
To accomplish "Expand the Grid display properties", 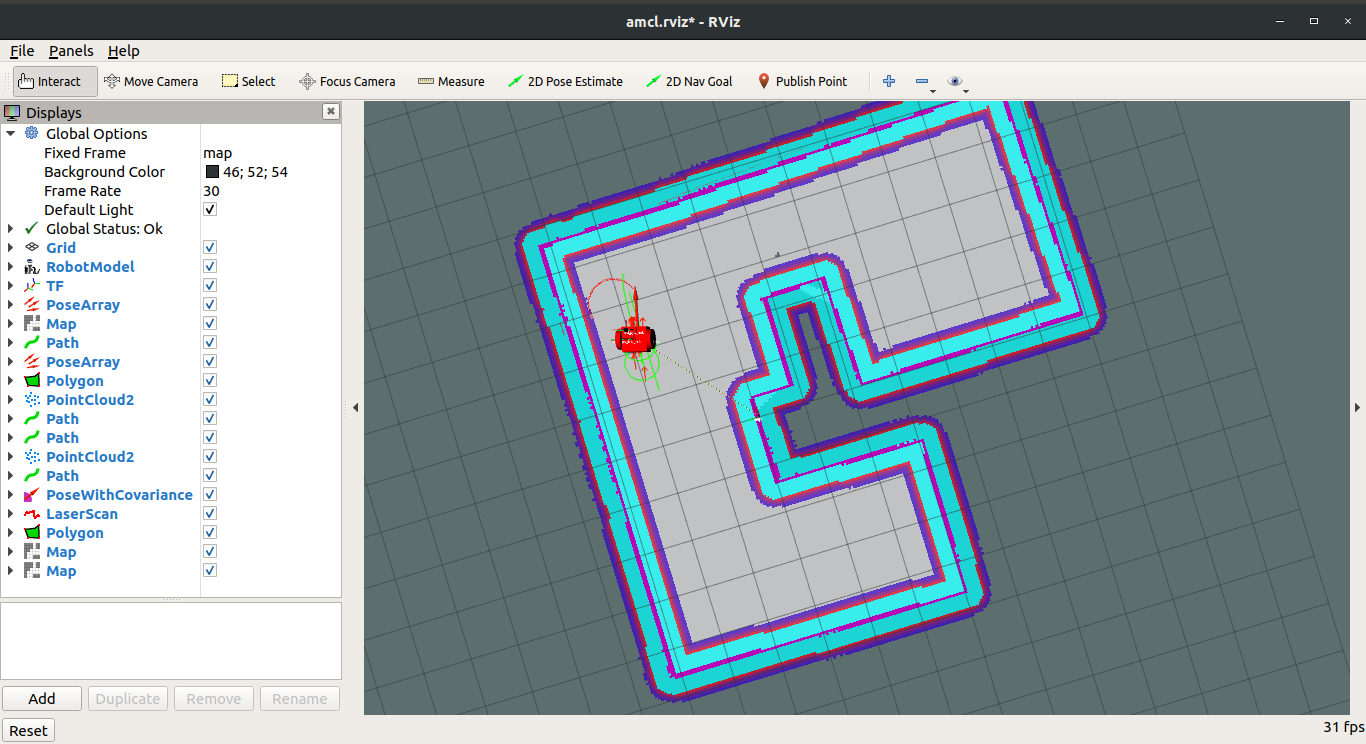I will [x=11, y=248].
